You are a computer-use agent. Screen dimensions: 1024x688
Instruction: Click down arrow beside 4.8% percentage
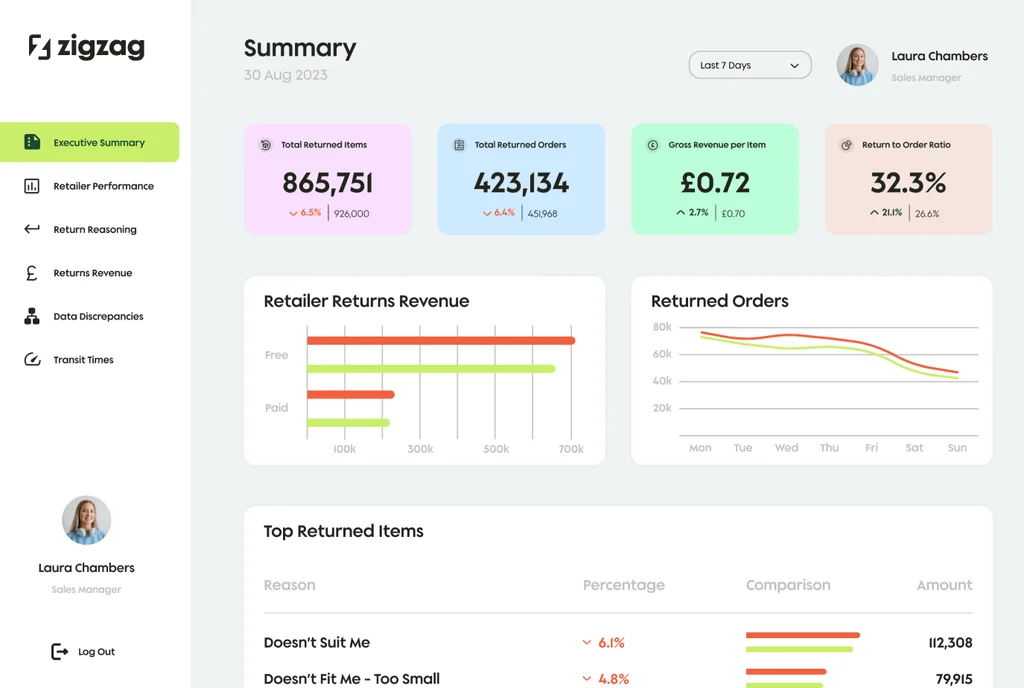tap(586, 679)
